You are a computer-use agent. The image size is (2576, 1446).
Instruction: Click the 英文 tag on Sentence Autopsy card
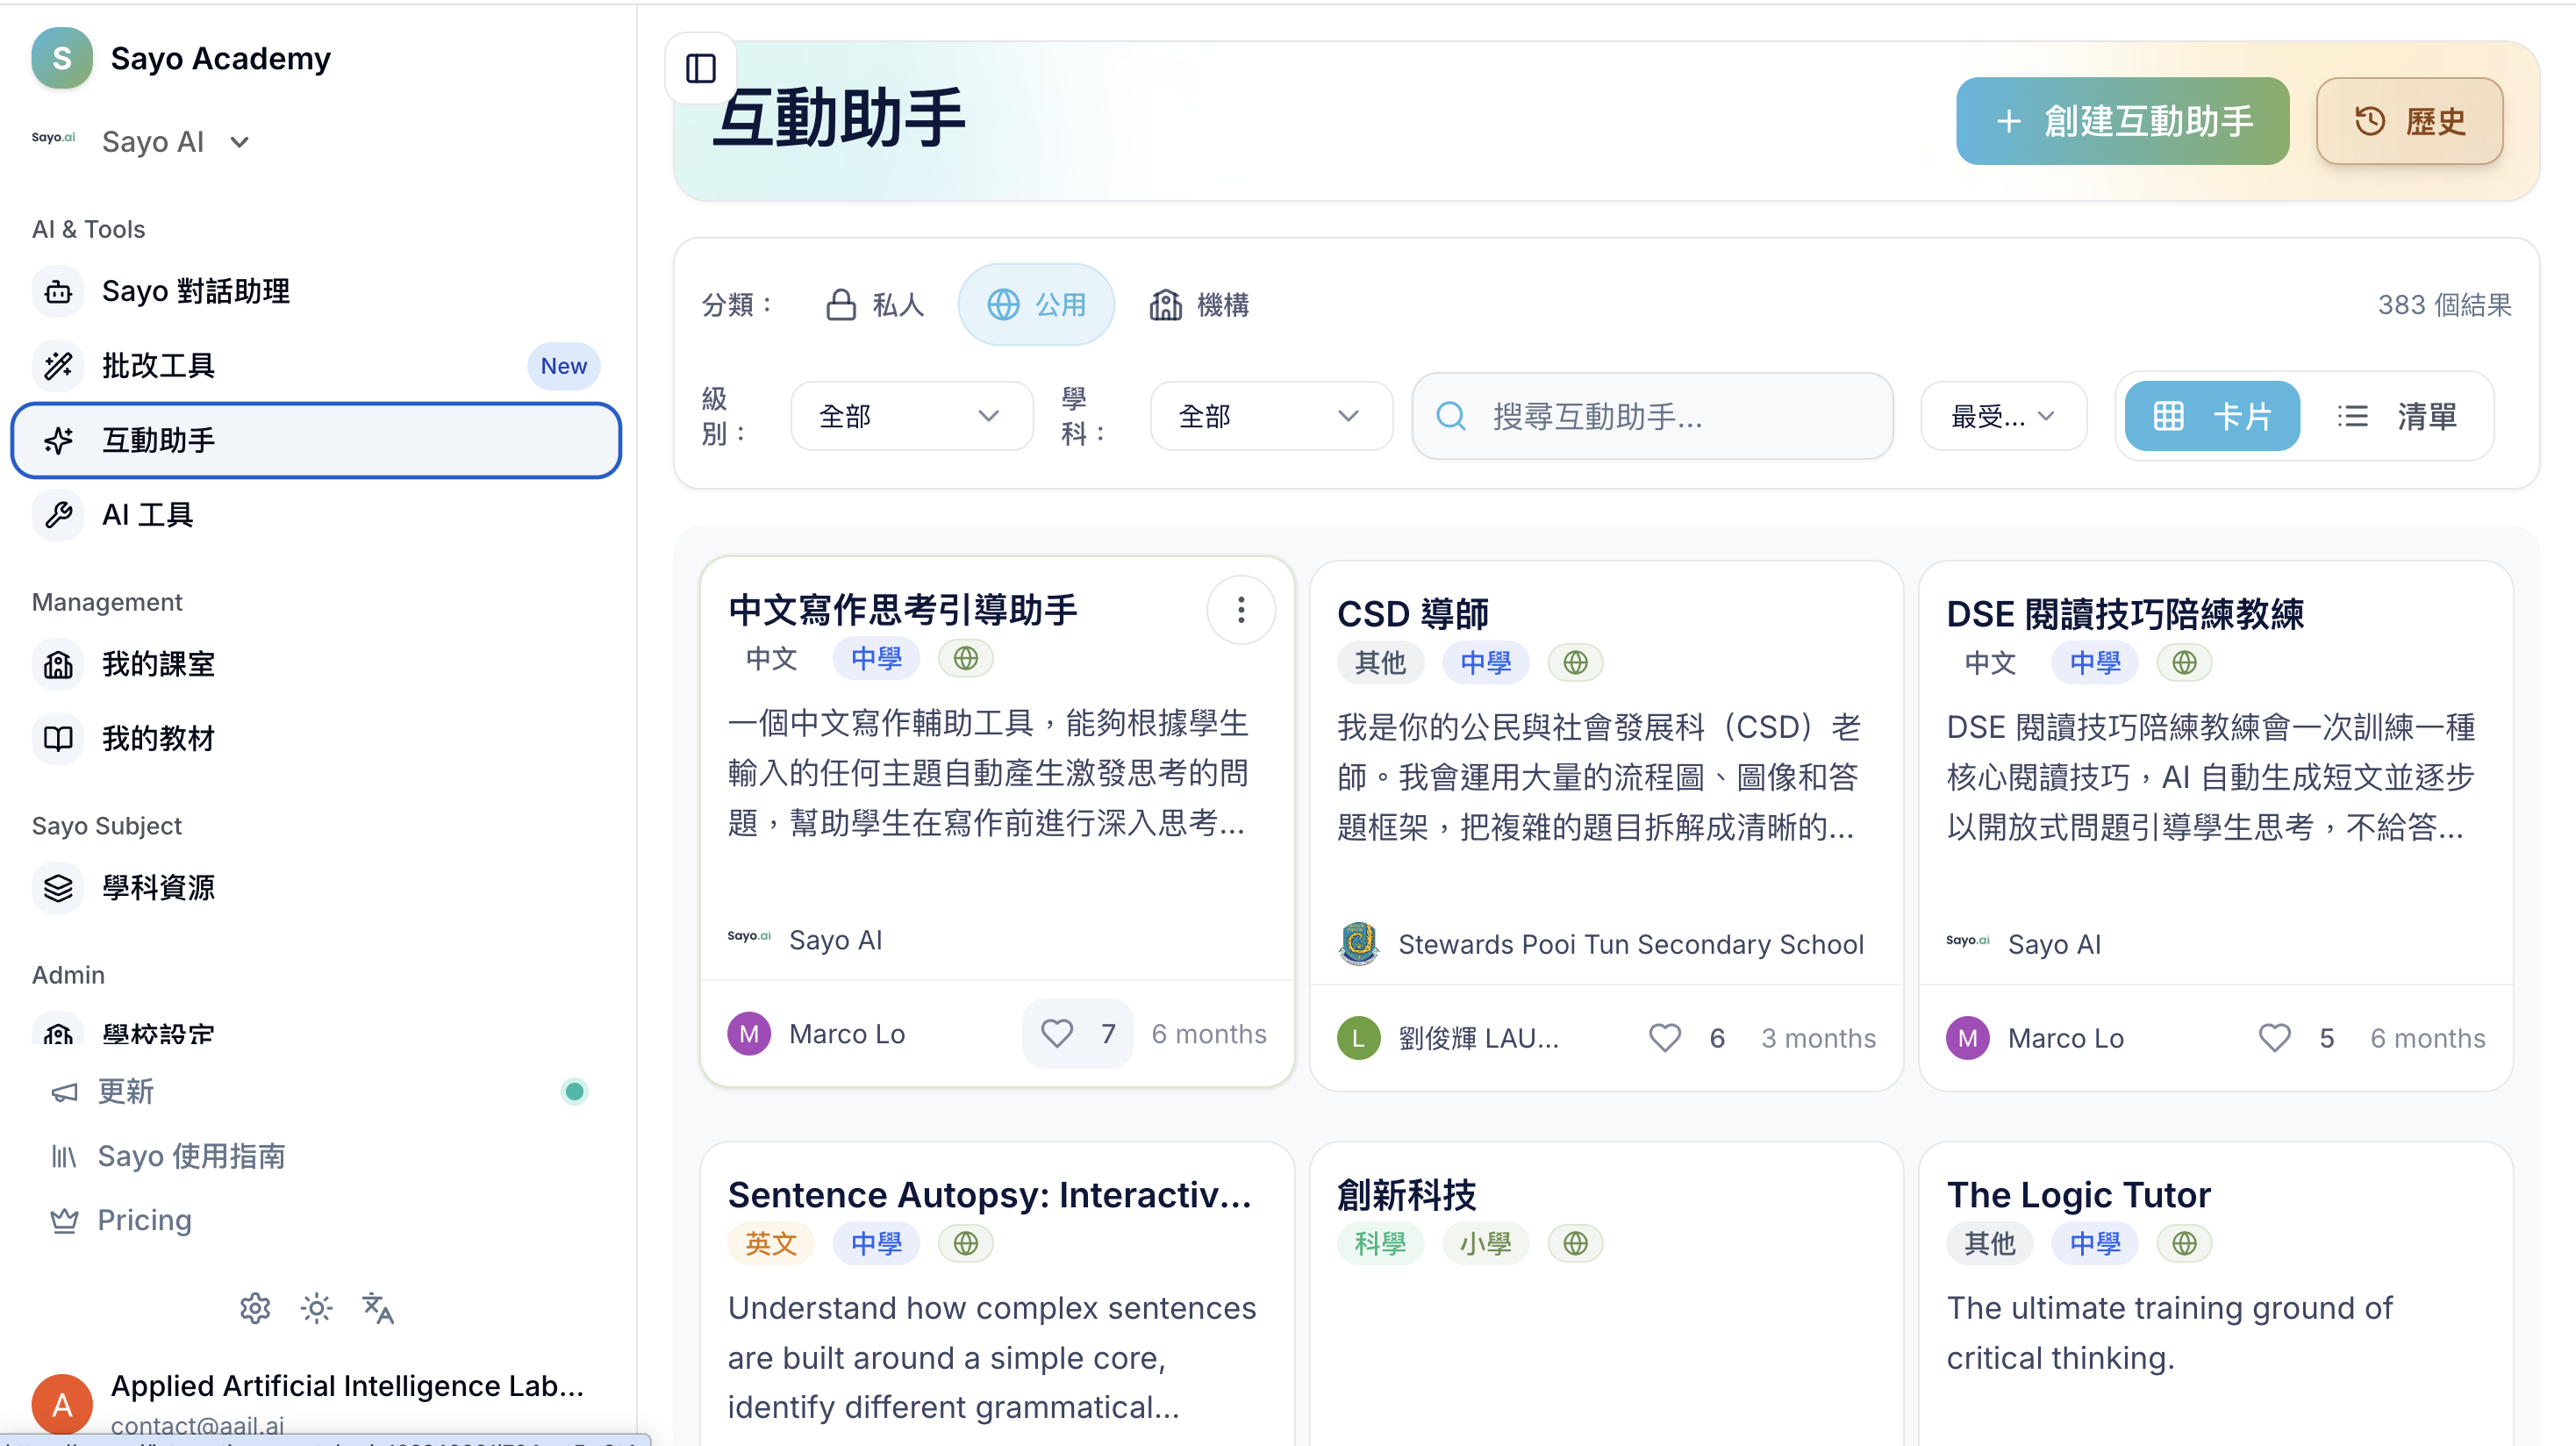tap(770, 1243)
